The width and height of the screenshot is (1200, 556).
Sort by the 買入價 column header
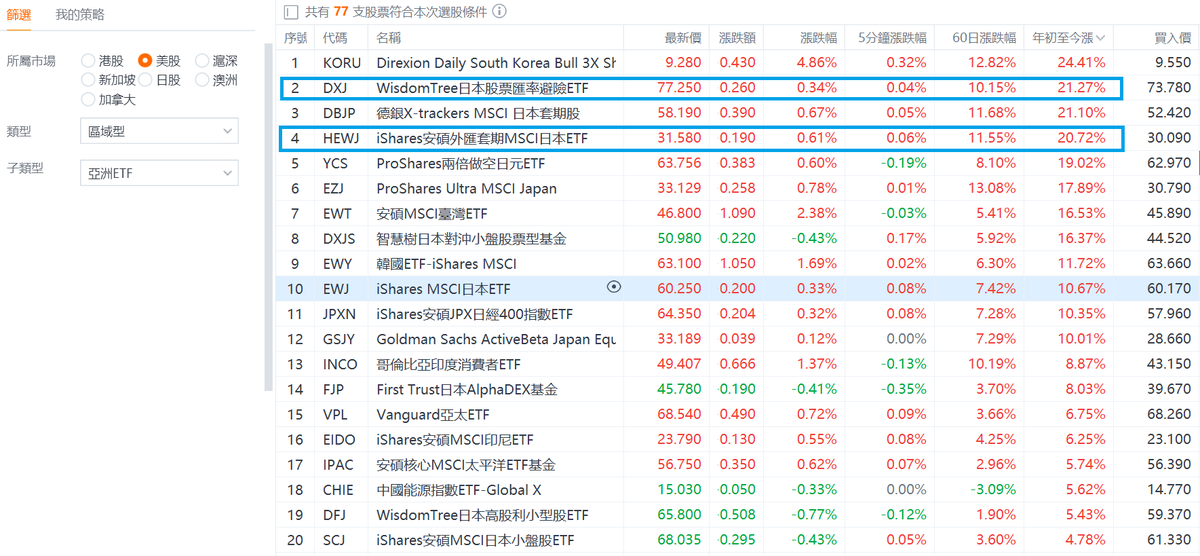pos(1173,38)
